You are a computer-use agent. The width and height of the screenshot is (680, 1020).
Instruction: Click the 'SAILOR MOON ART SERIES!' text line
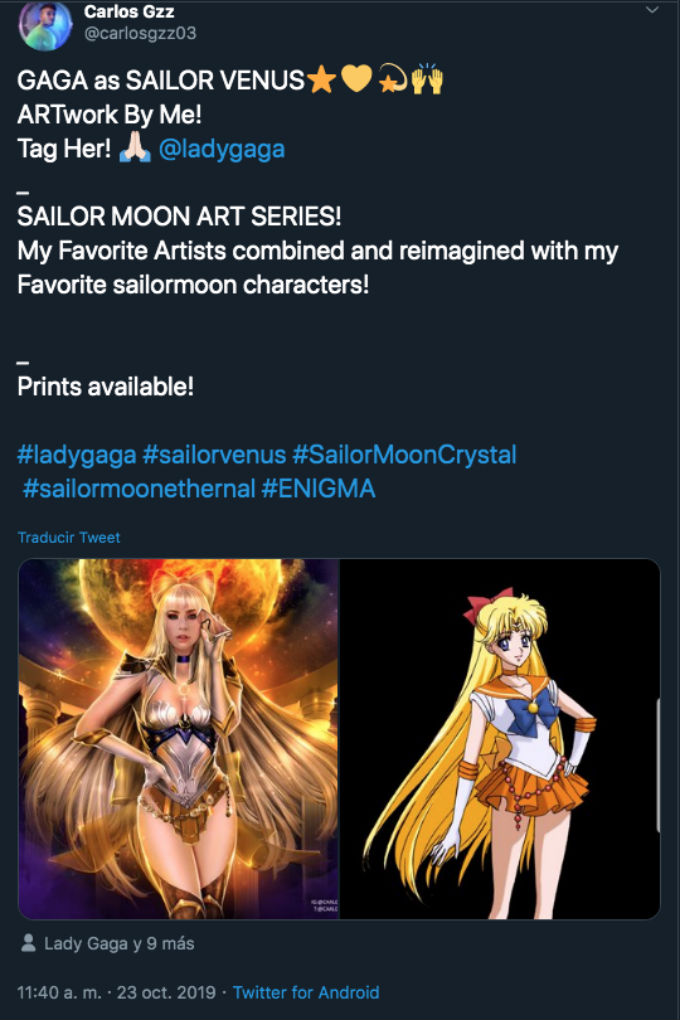click(x=179, y=217)
